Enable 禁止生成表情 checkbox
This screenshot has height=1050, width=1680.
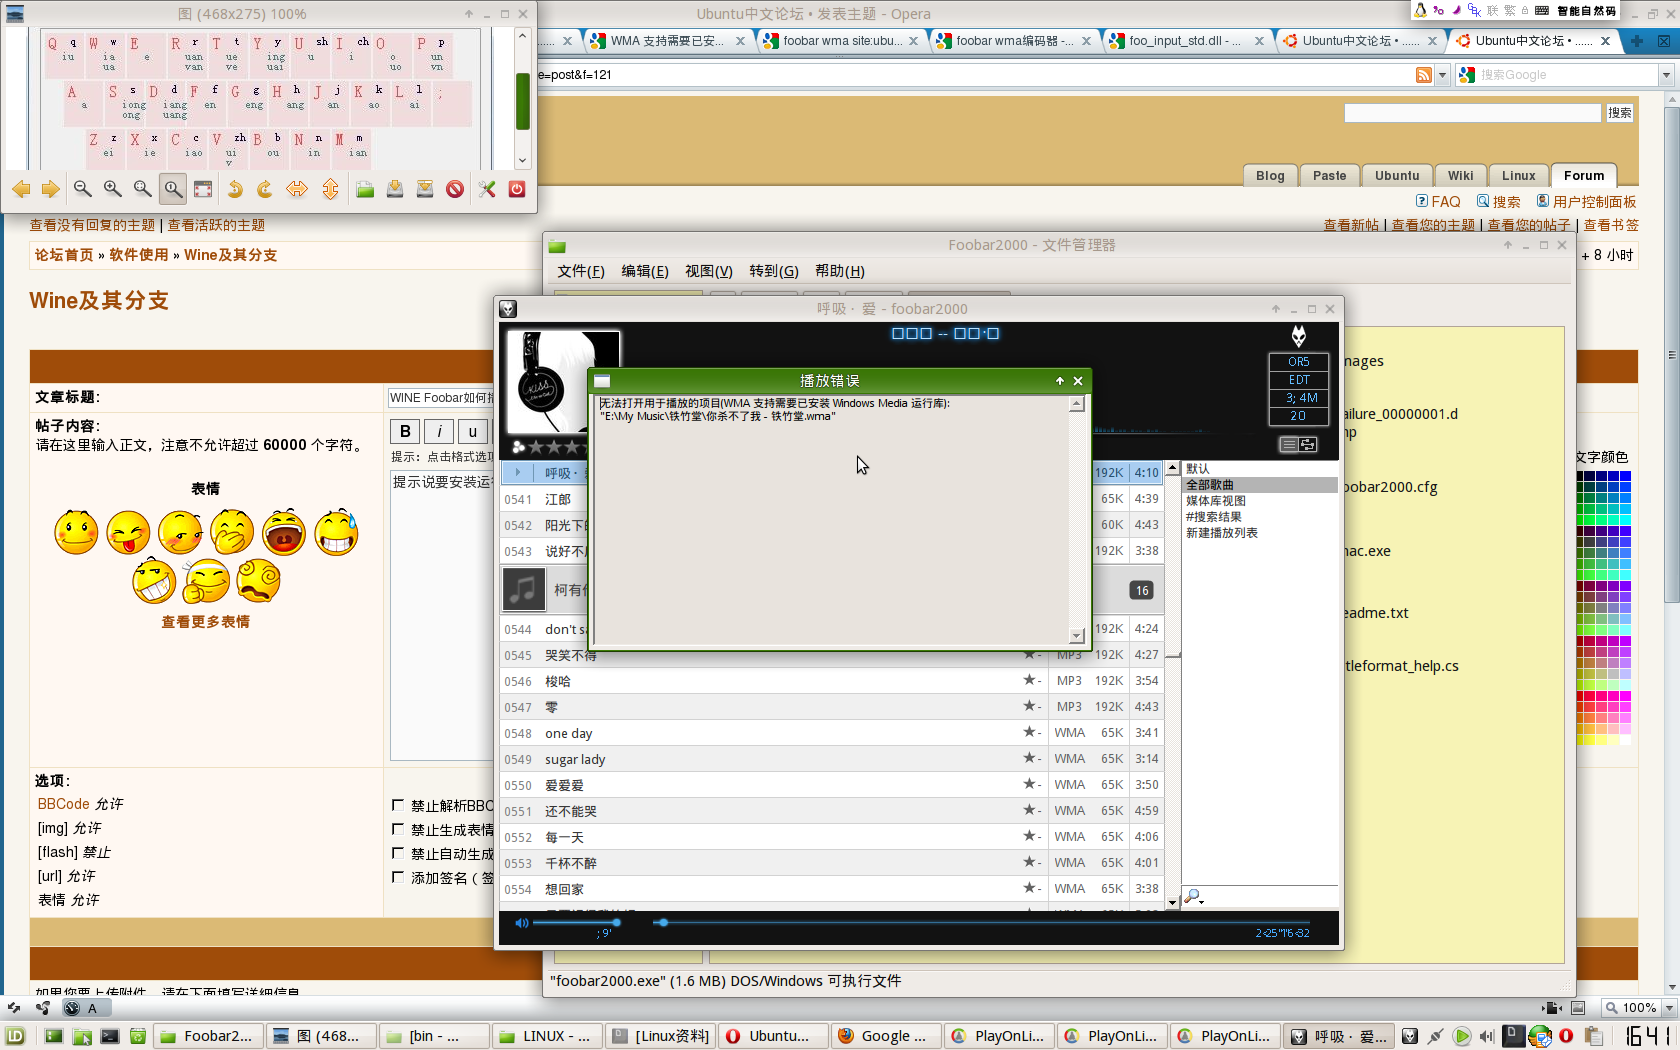point(398,829)
